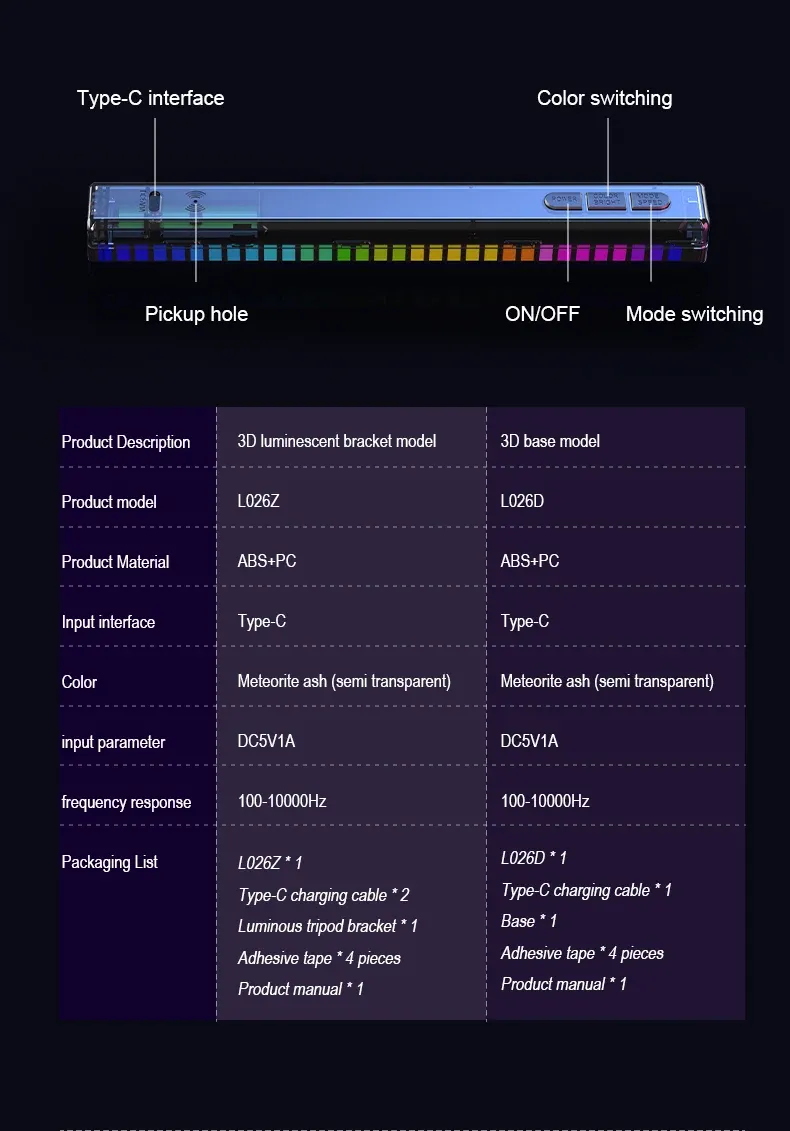Click the "3D luminescent bracket model" column heading
This screenshot has height=1131, width=790.
coord(337,441)
